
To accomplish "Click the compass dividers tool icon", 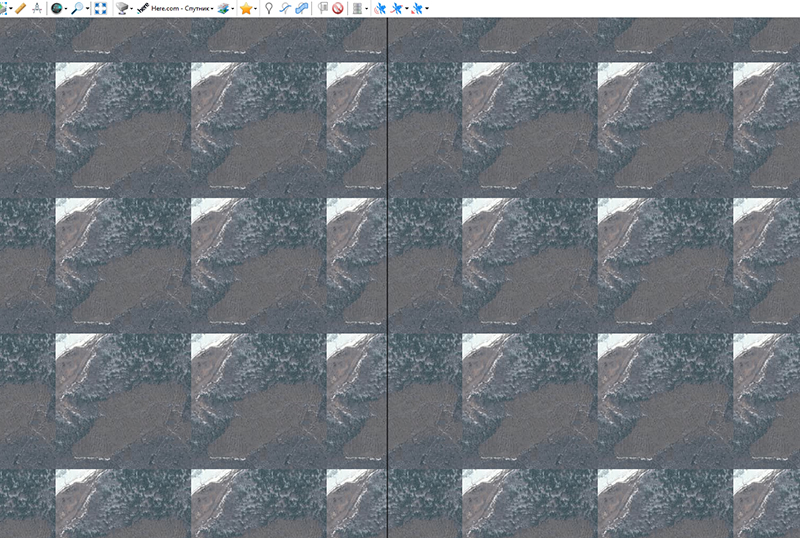I will coord(37,8).
